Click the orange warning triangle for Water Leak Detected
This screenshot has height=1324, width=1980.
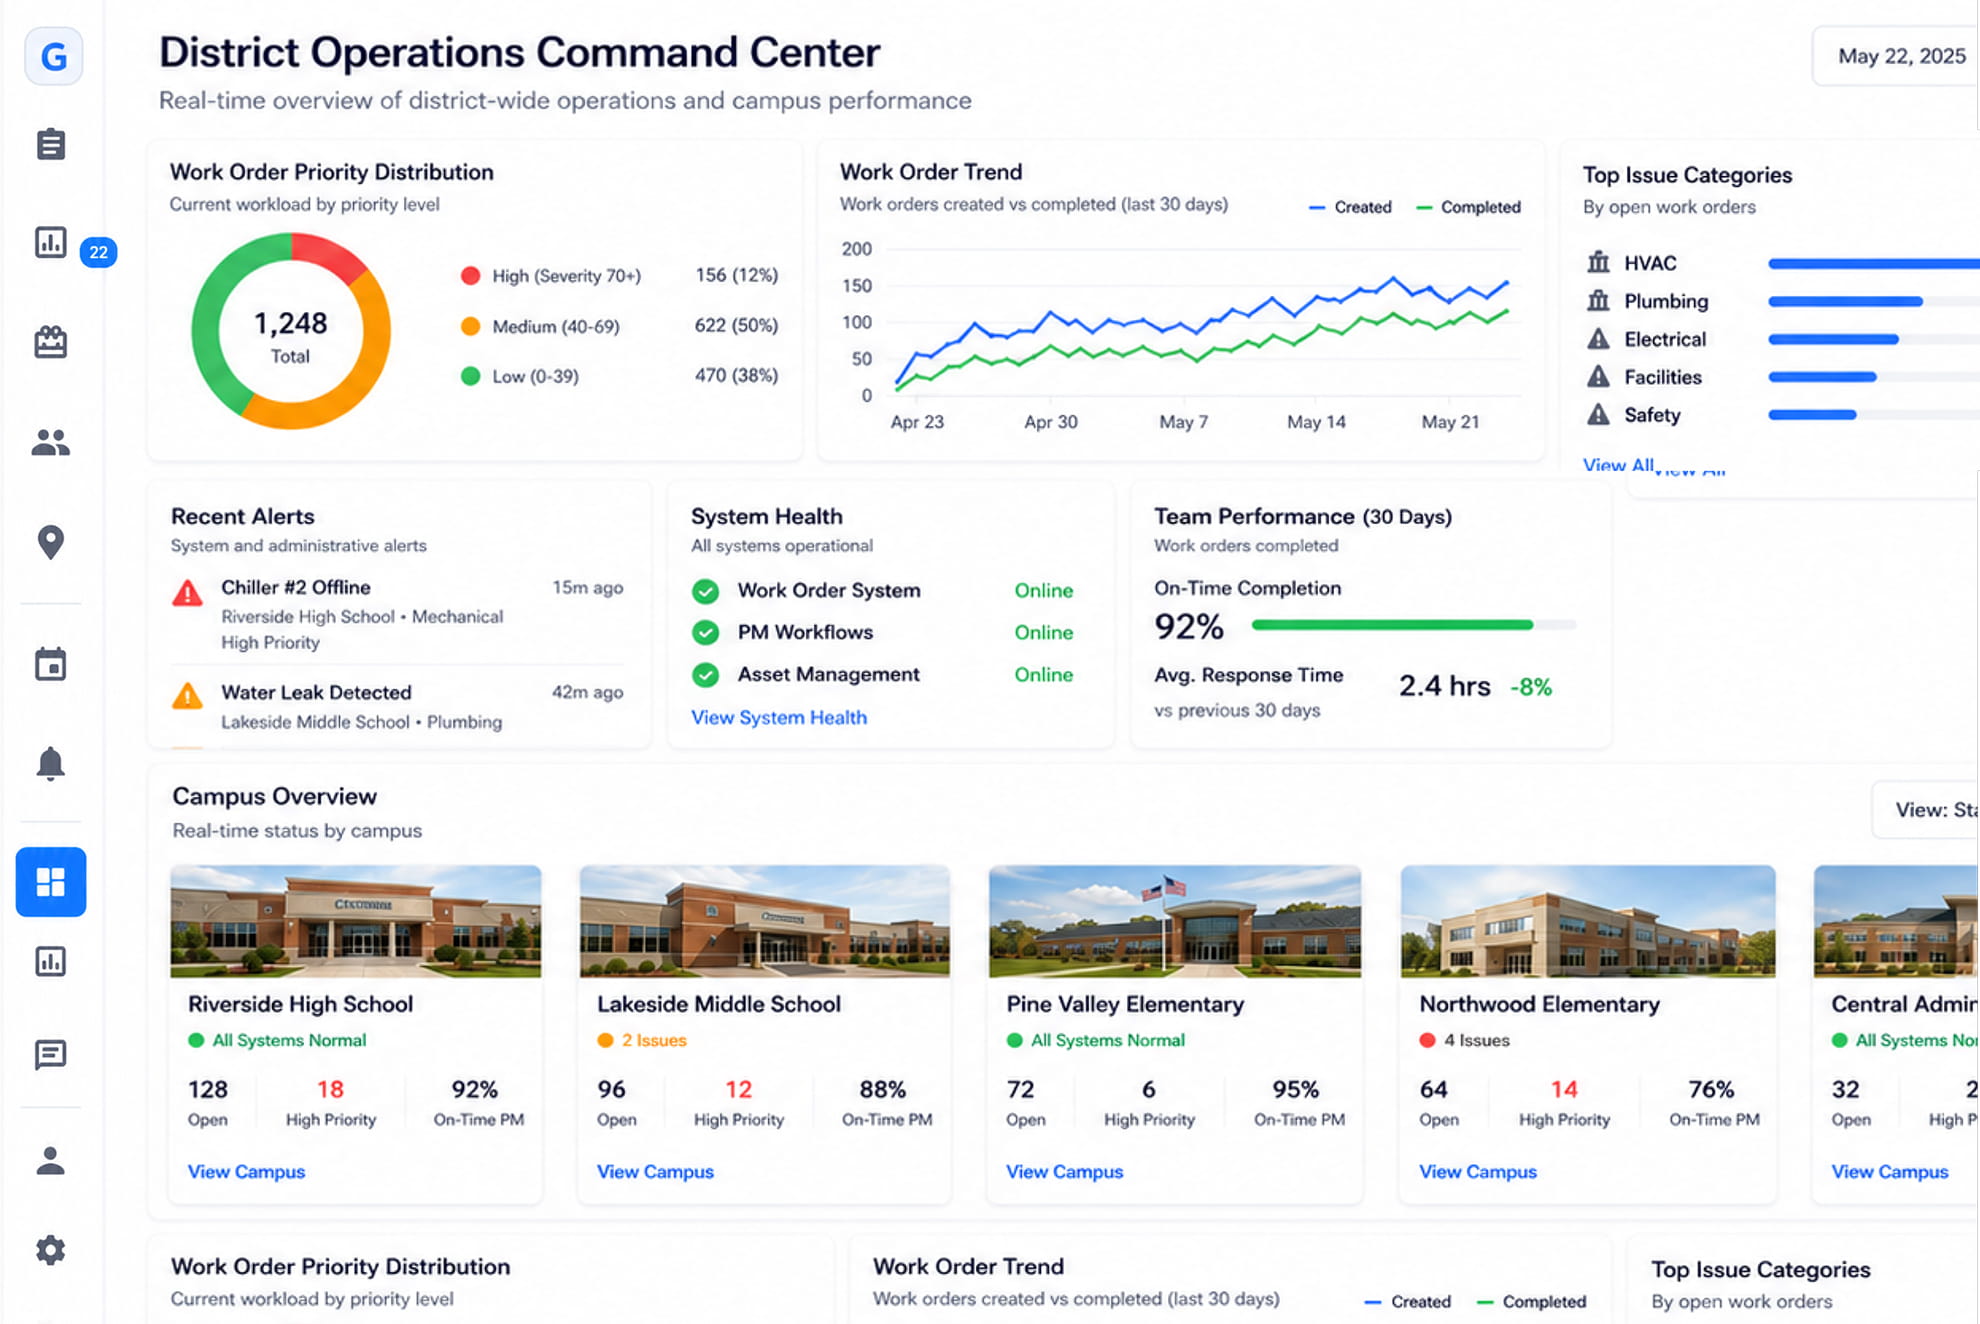tap(187, 696)
